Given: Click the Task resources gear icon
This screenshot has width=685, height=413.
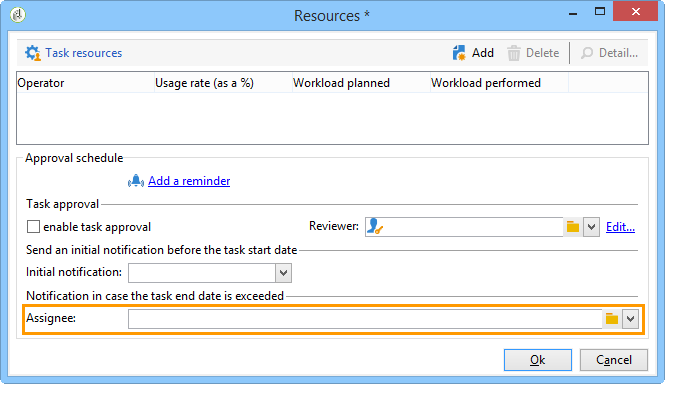Looking at the screenshot, I should [33, 53].
